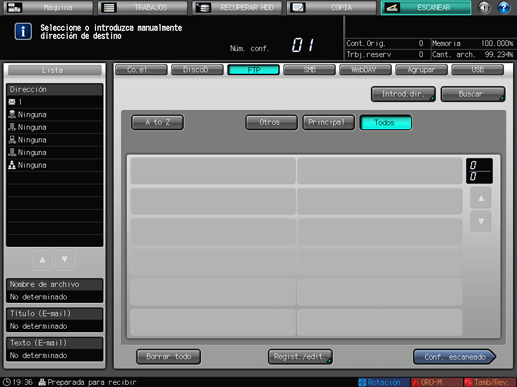Select the DiscoD destination tab
Viewport: 517px width, 387px height.
[x=197, y=70]
